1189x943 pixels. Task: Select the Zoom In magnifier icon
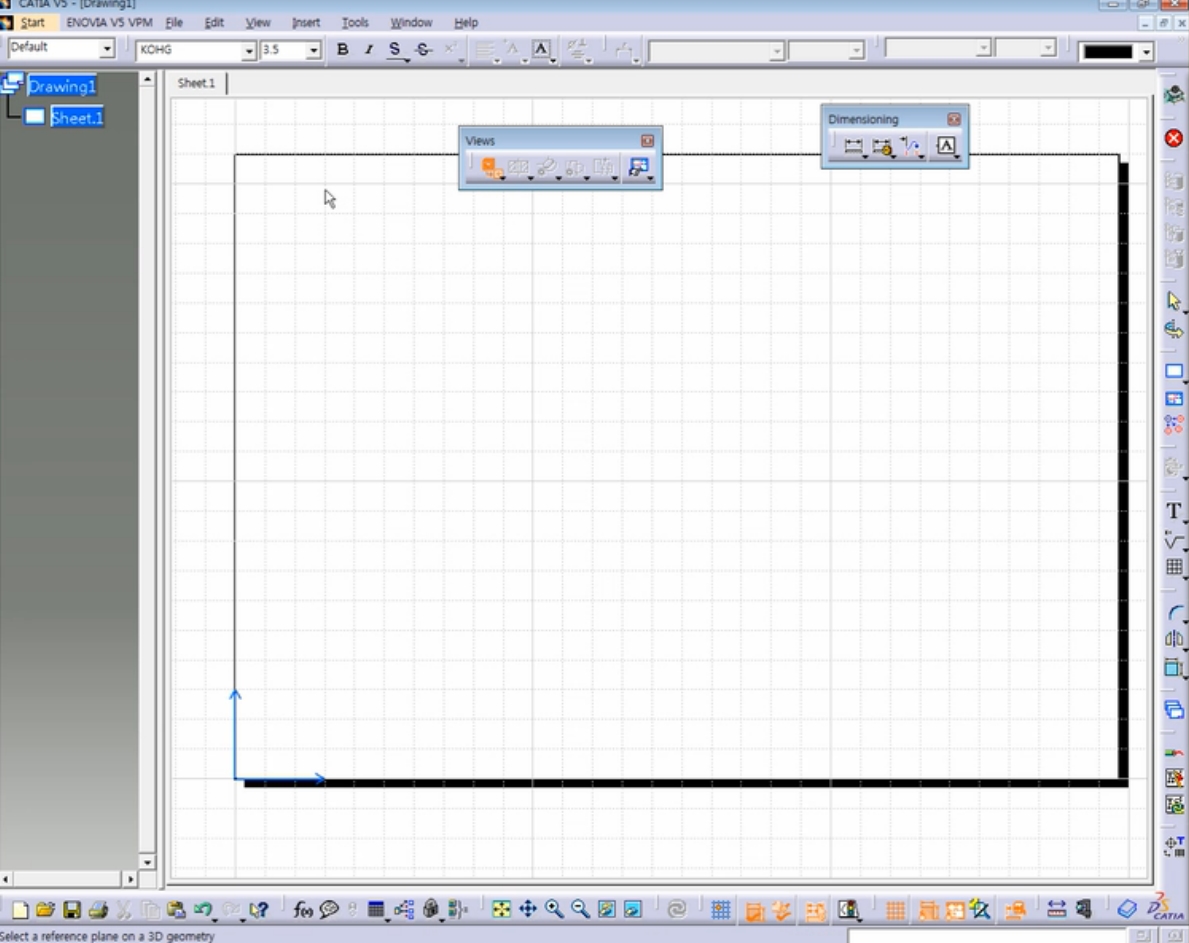(551, 910)
